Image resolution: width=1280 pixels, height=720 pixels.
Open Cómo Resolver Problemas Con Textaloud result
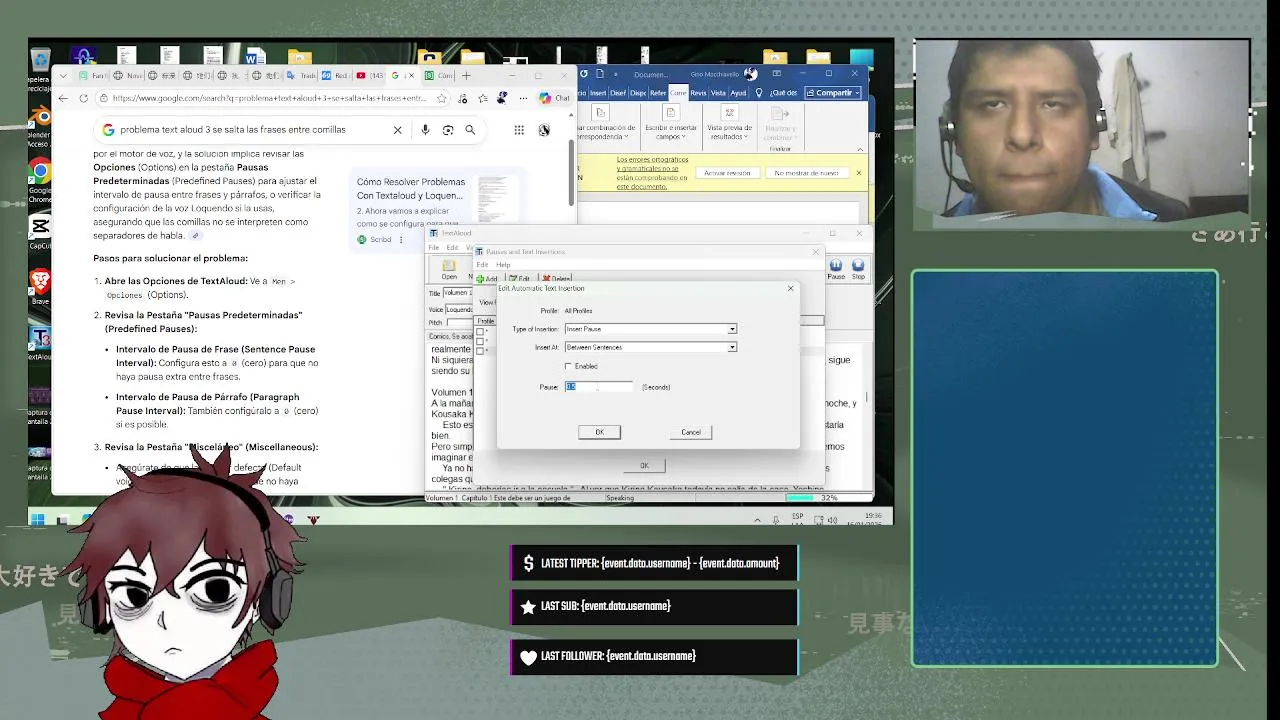click(x=411, y=189)
